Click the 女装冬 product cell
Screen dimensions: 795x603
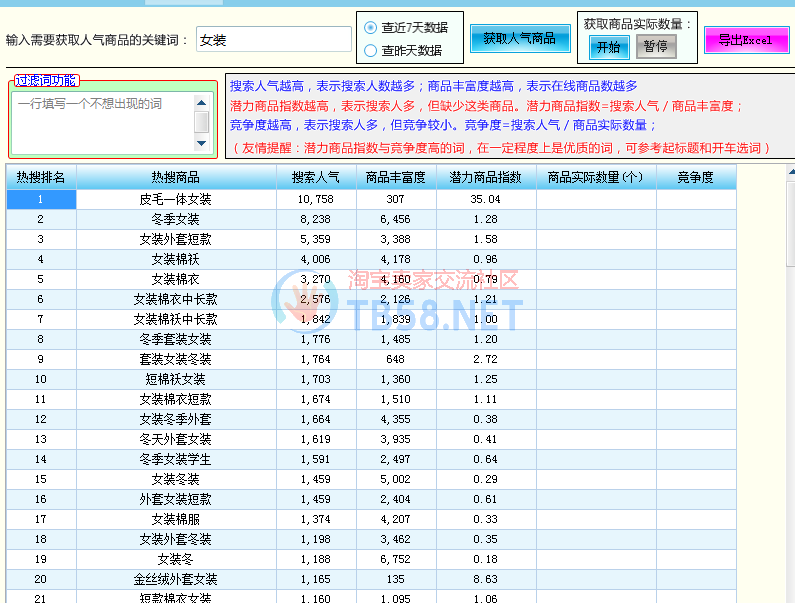point(176,559)
